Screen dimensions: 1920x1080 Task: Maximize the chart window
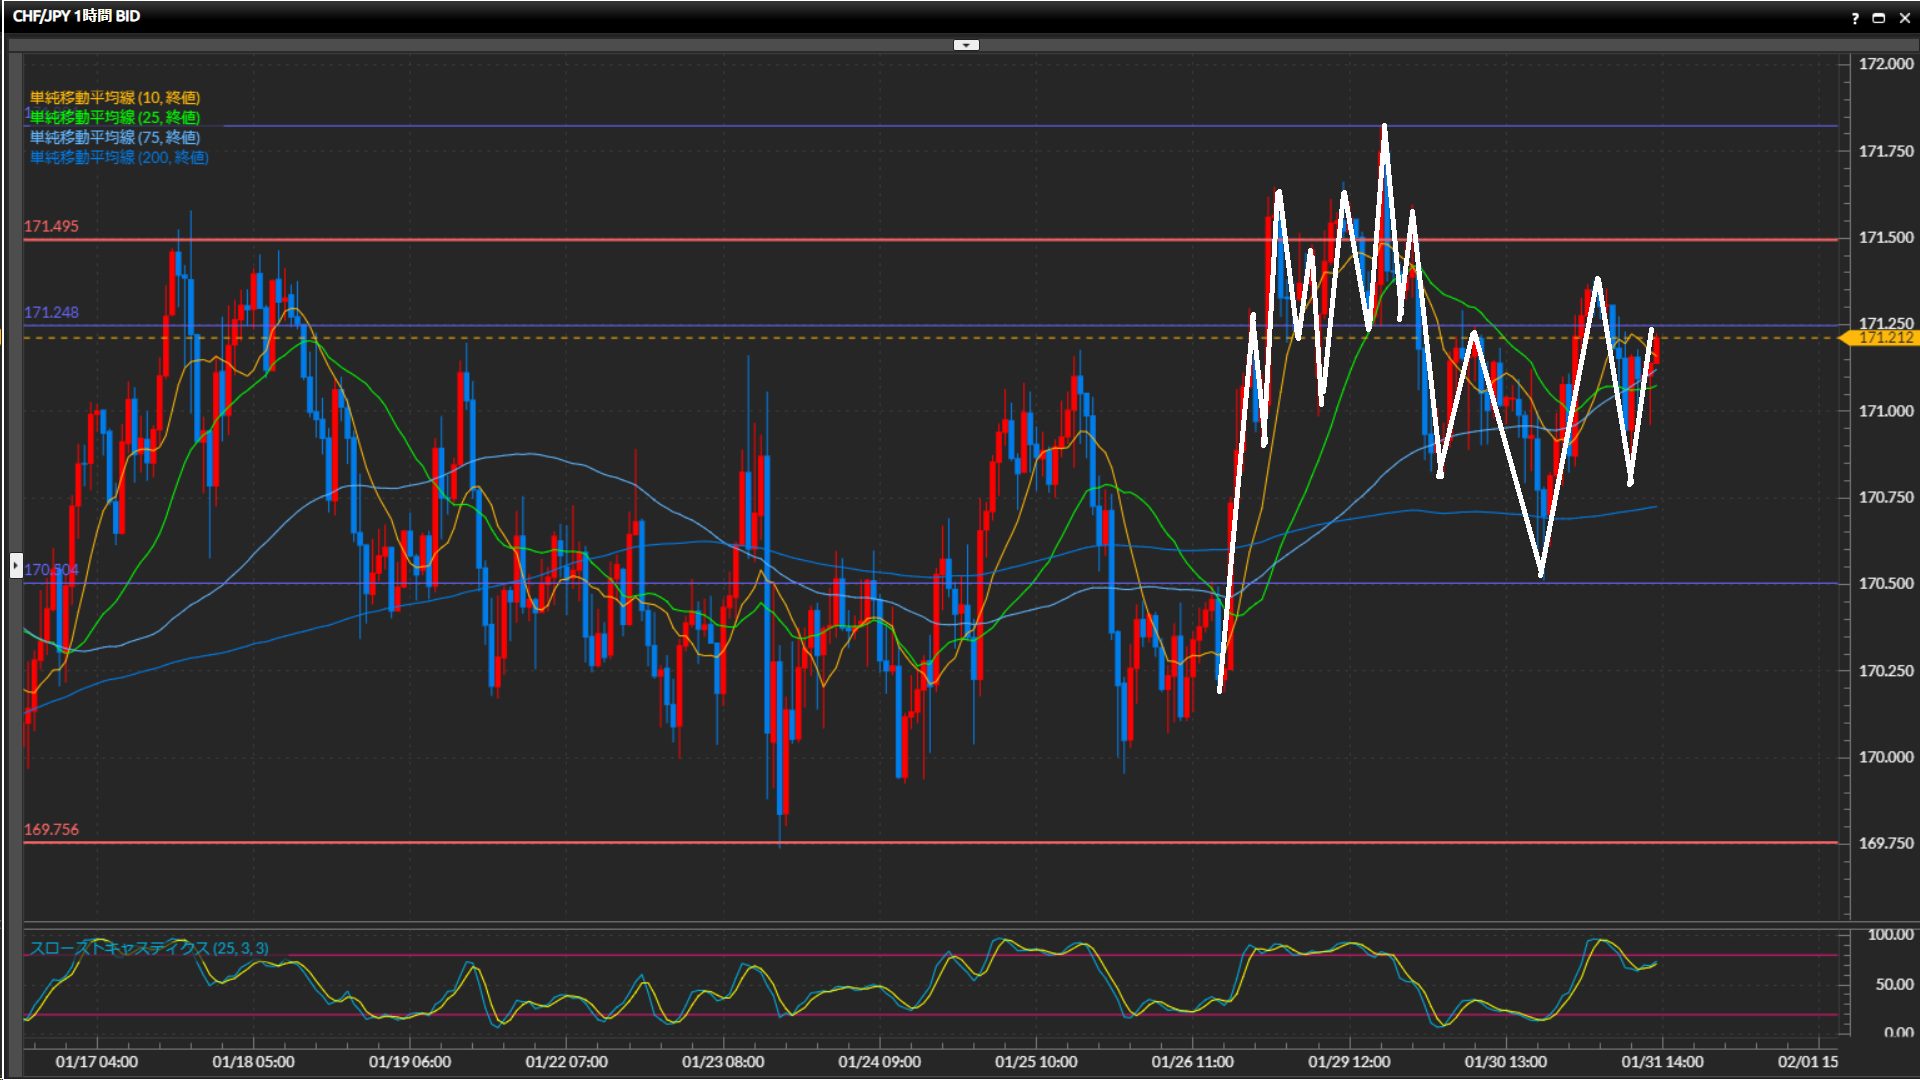[x=1879, y=18]
